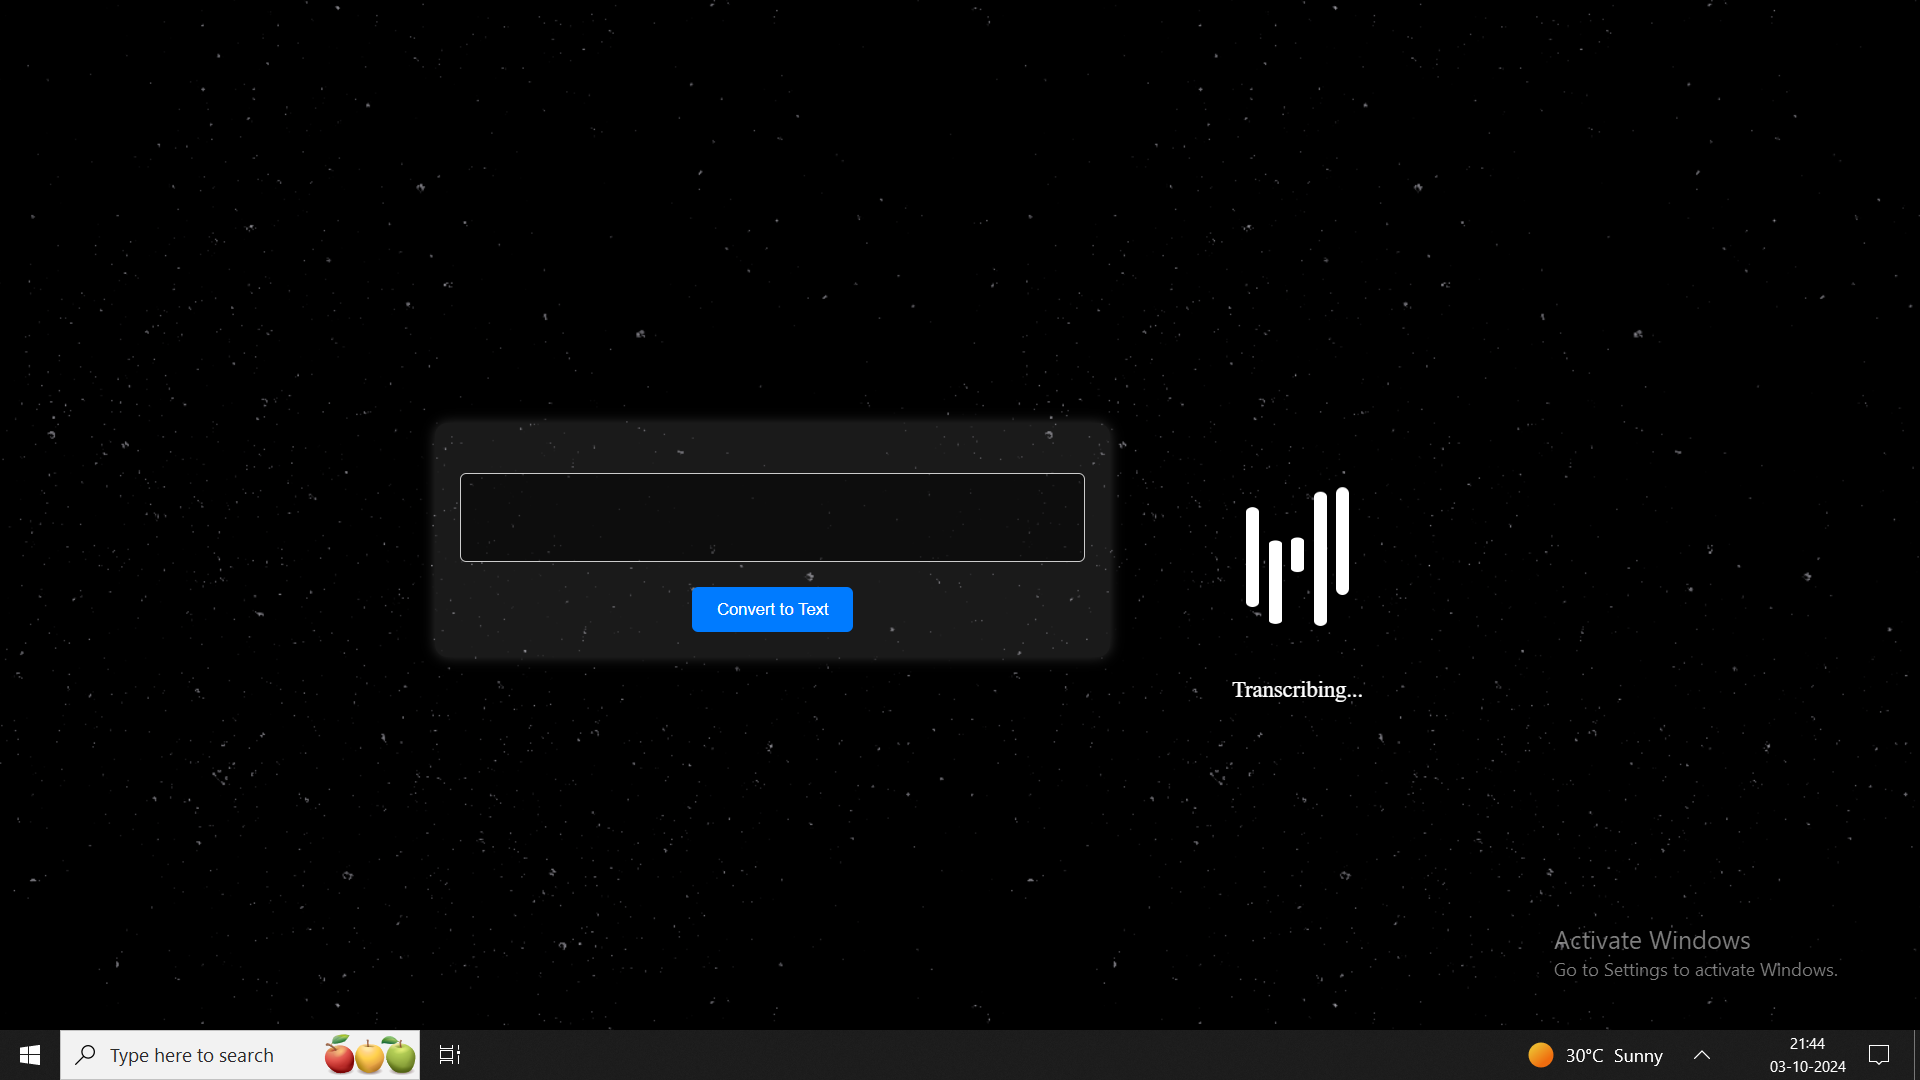The image size is (1920, 1080).
Task: Click the Show desktop strip at taskbar edge
Action: (x=1915, y=1055)
